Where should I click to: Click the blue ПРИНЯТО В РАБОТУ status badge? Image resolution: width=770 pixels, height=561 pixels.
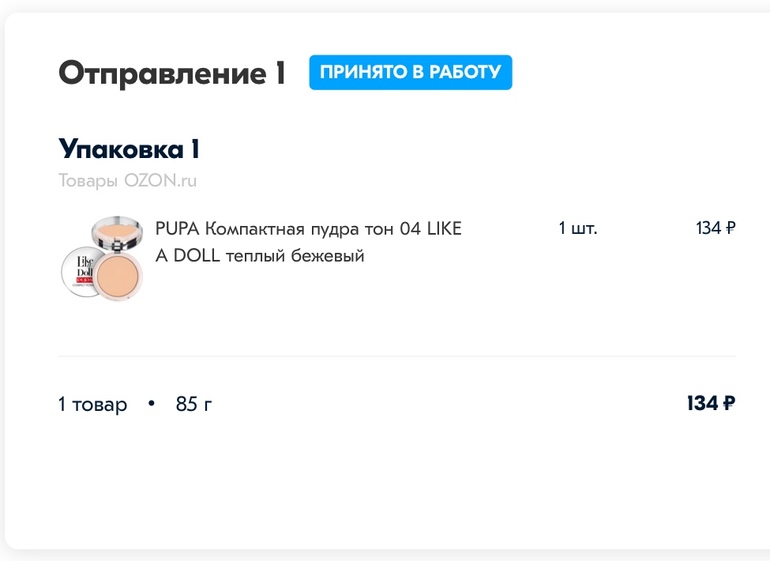pos(410,73)
